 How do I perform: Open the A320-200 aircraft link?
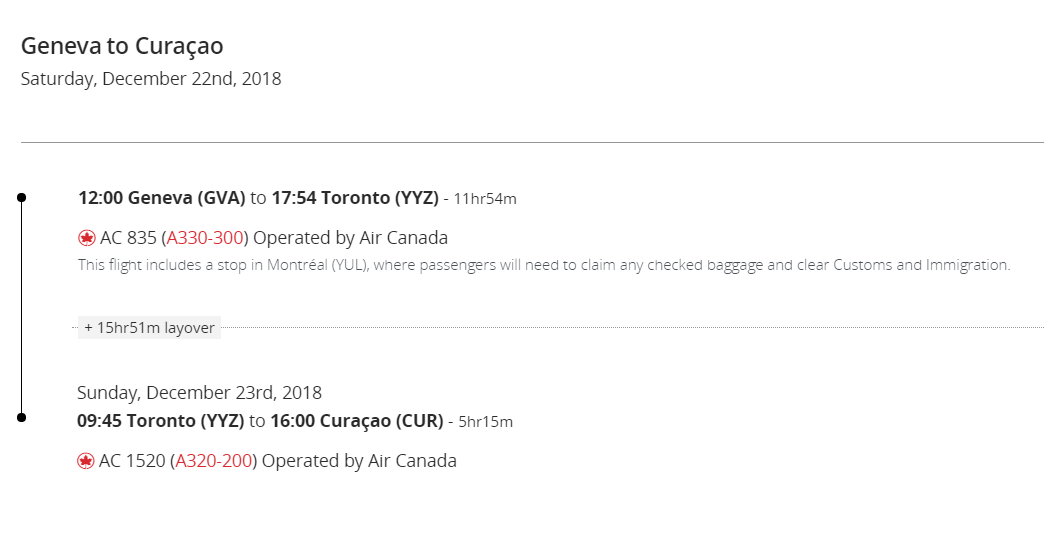(213, 461)
